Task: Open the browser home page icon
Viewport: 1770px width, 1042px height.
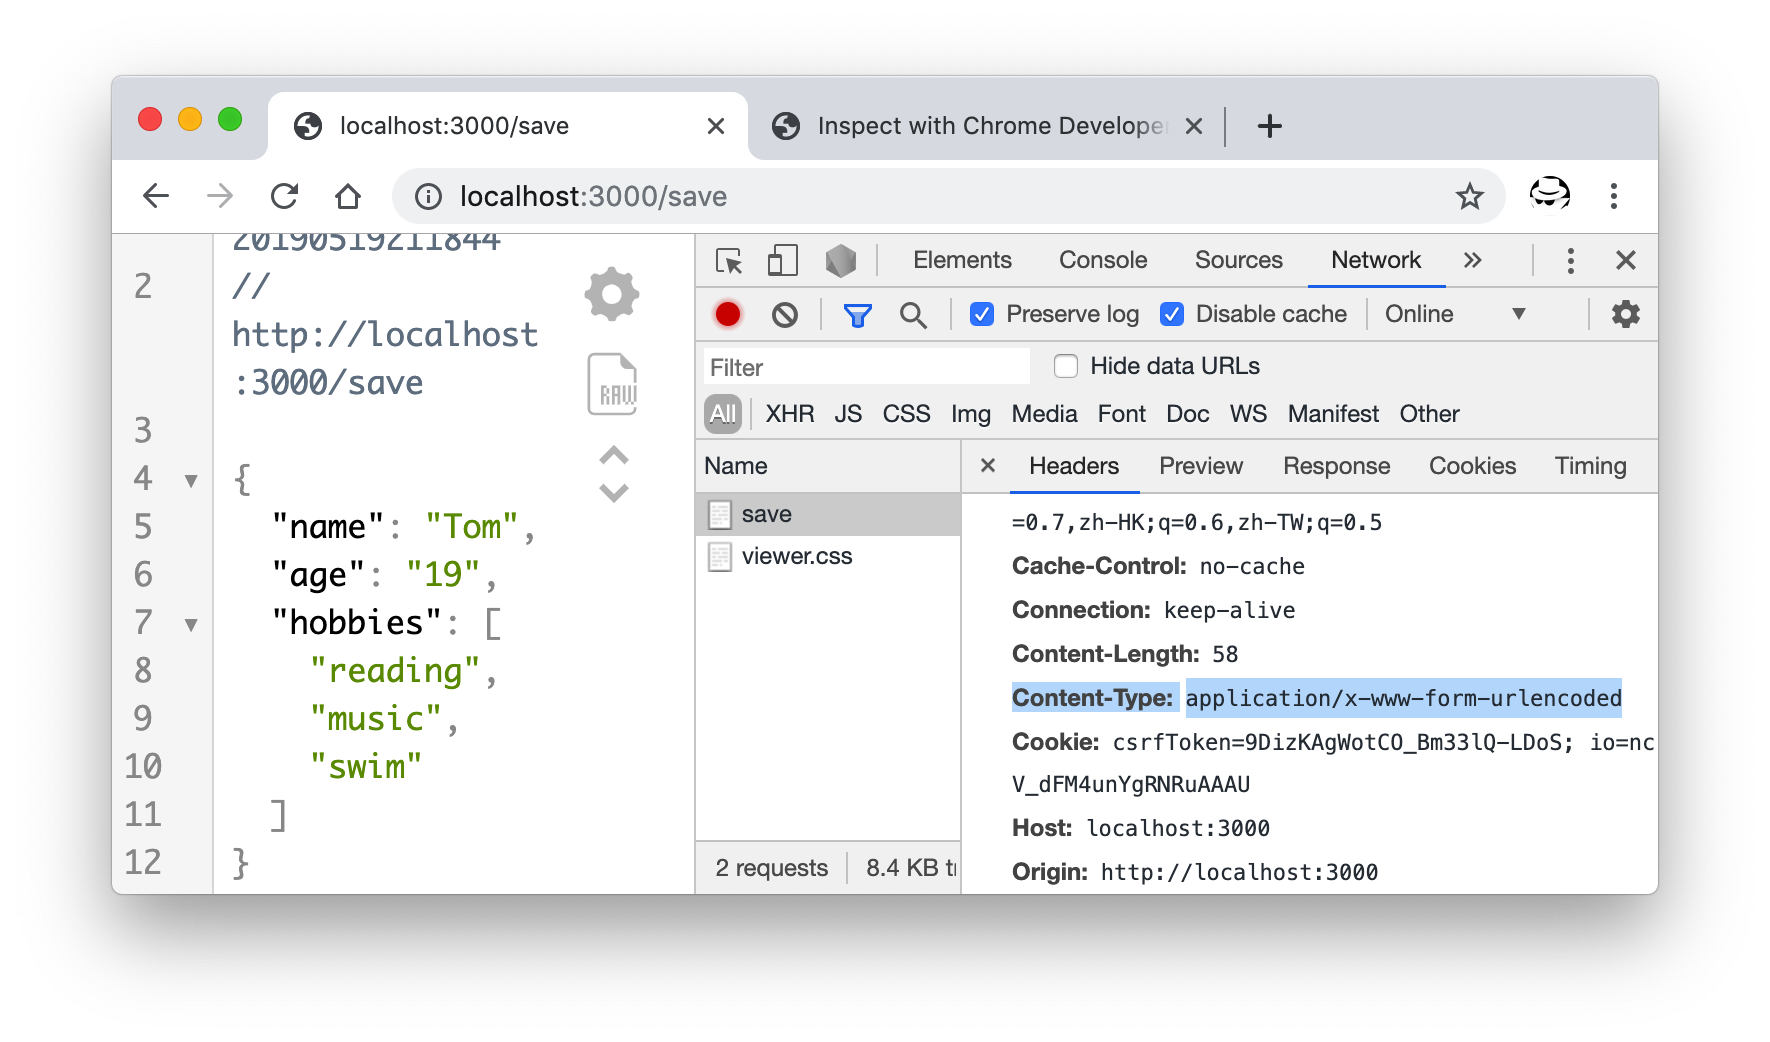Action: tap(348, 196)
